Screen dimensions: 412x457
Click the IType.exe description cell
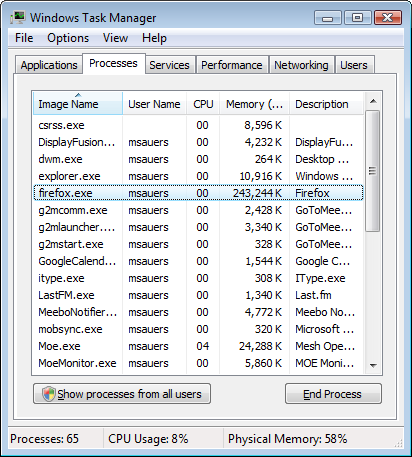[x=320, y=278]
